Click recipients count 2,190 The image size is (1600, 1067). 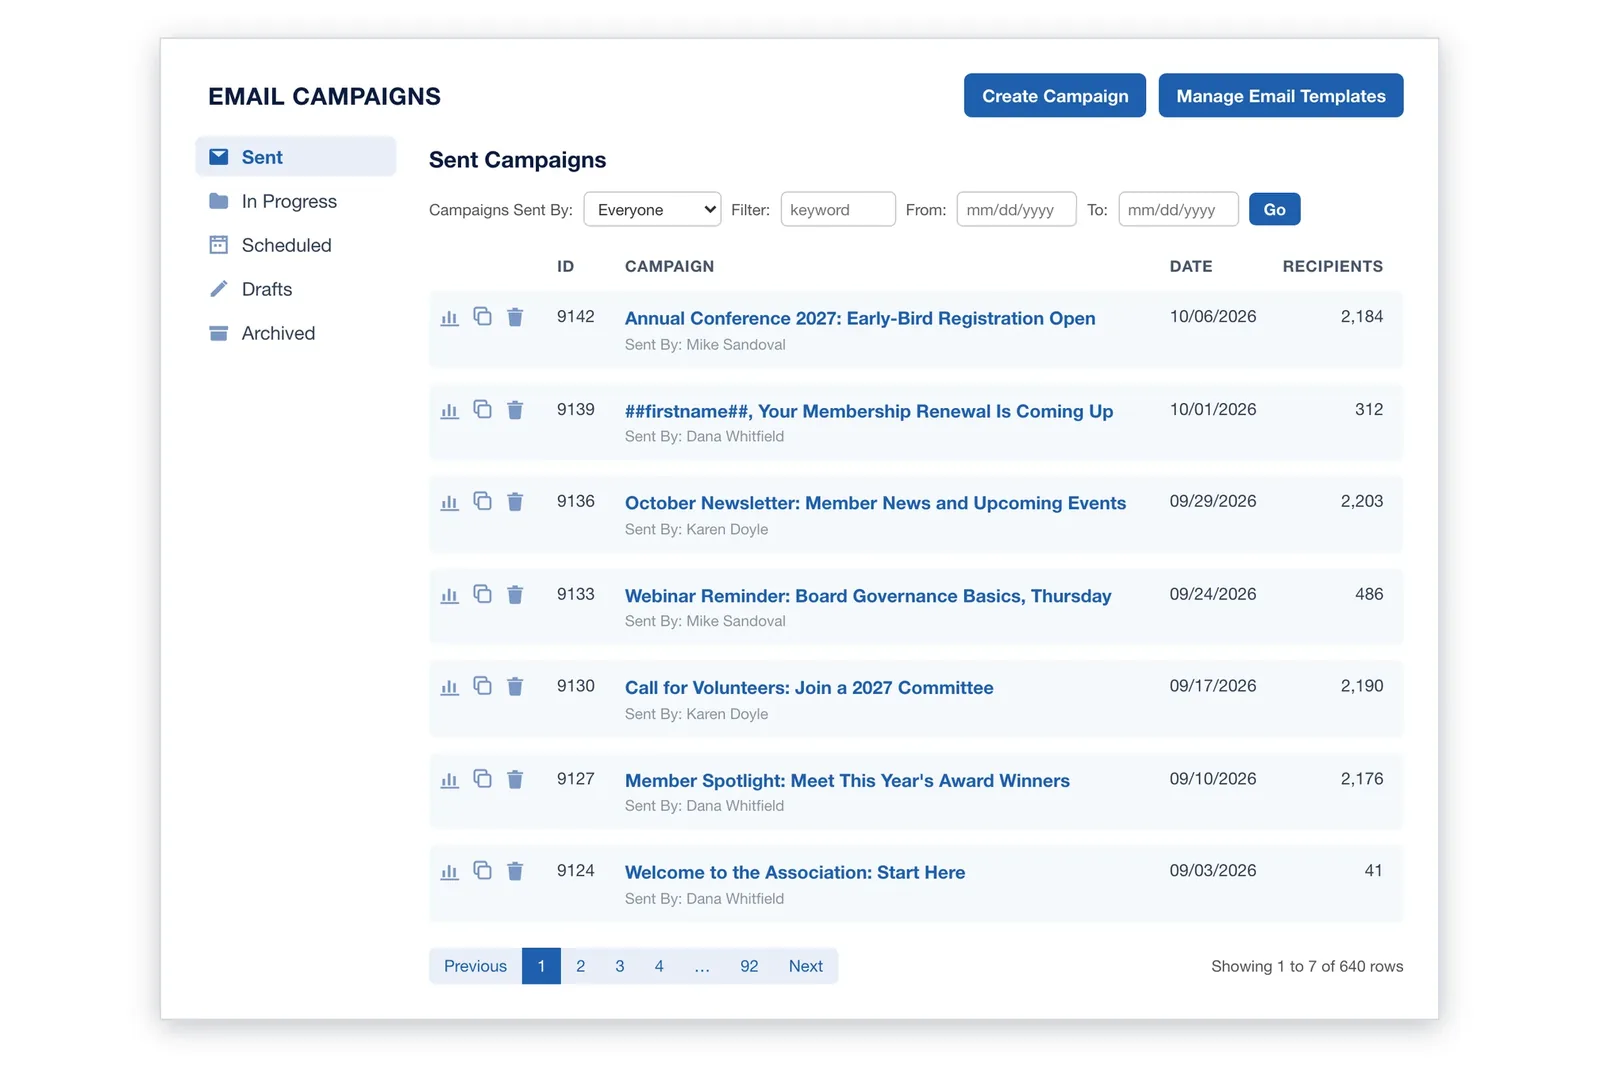1362,686
